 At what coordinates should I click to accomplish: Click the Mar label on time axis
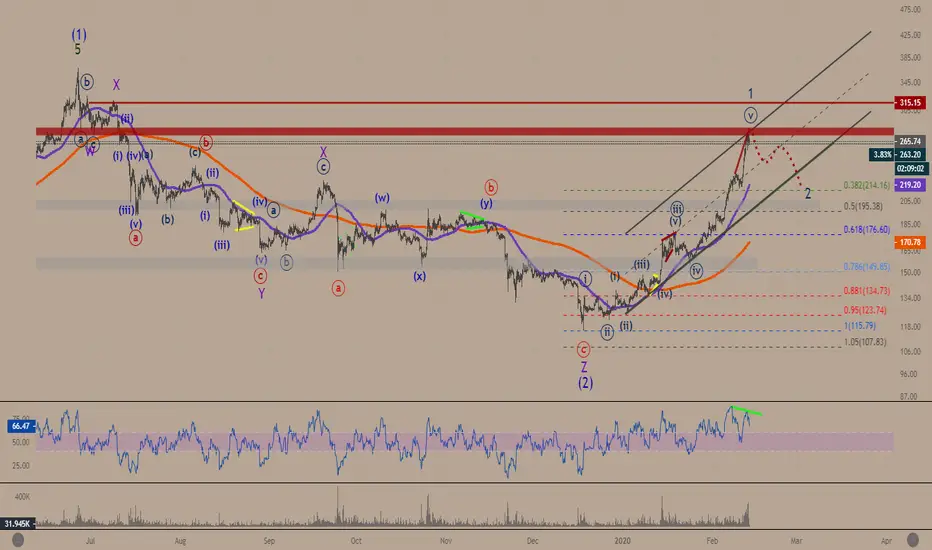[796, 541]
